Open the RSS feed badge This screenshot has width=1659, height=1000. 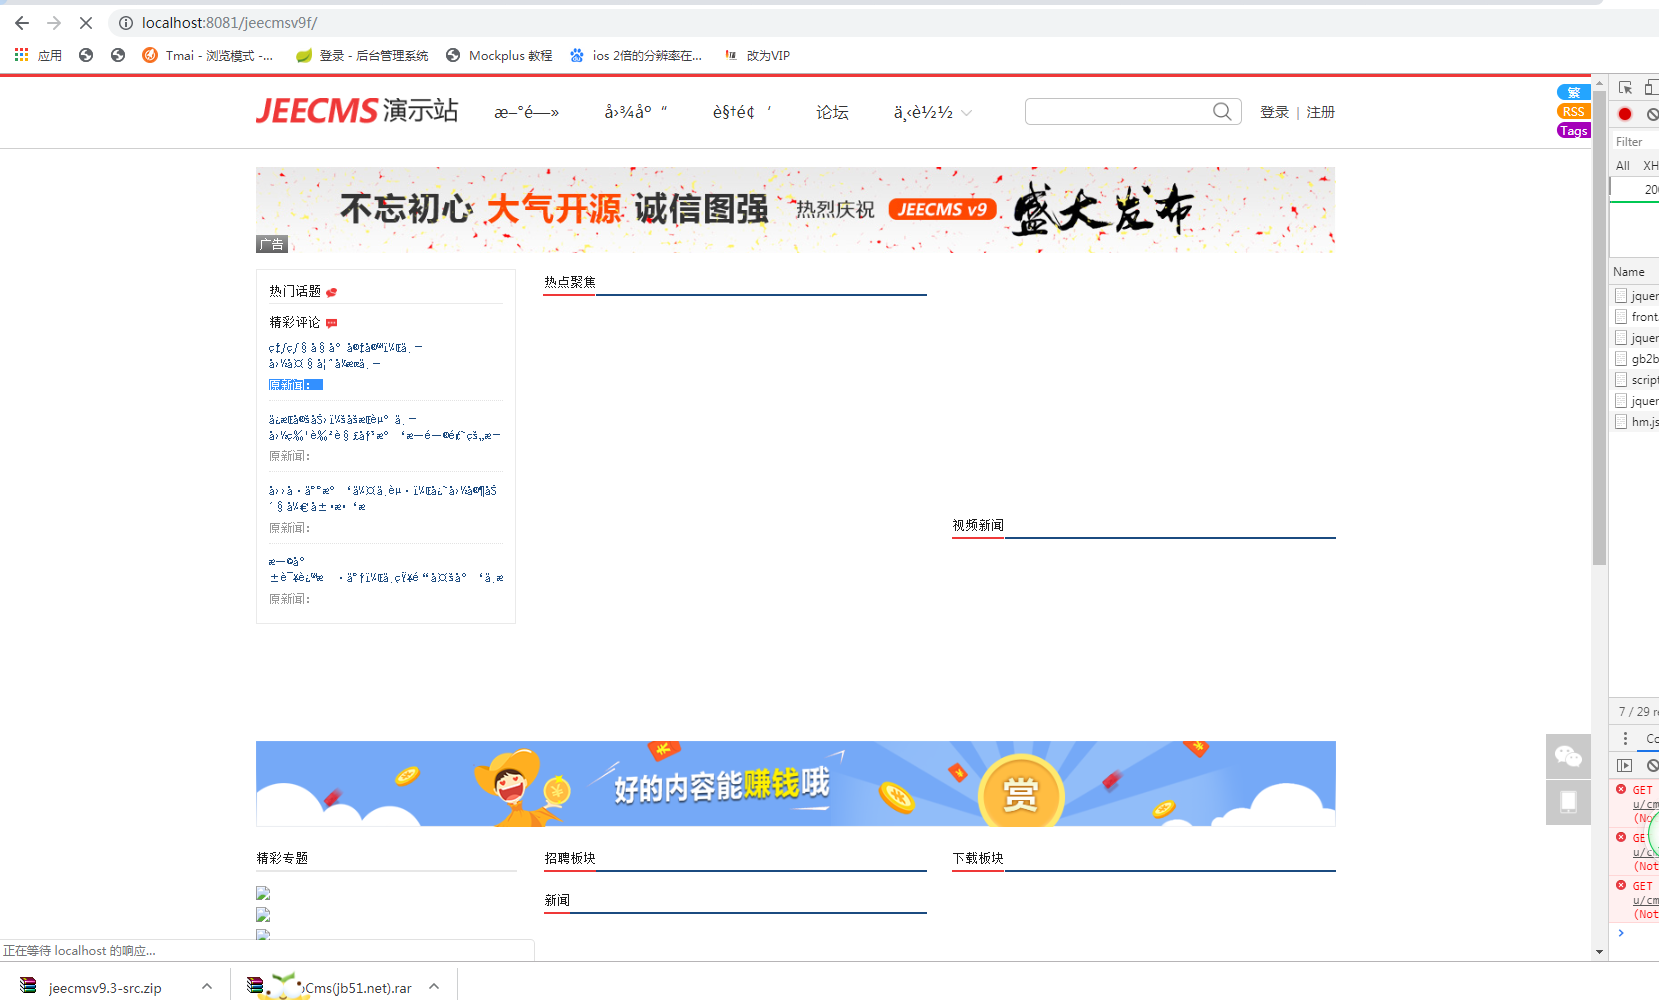[1574, 112]
